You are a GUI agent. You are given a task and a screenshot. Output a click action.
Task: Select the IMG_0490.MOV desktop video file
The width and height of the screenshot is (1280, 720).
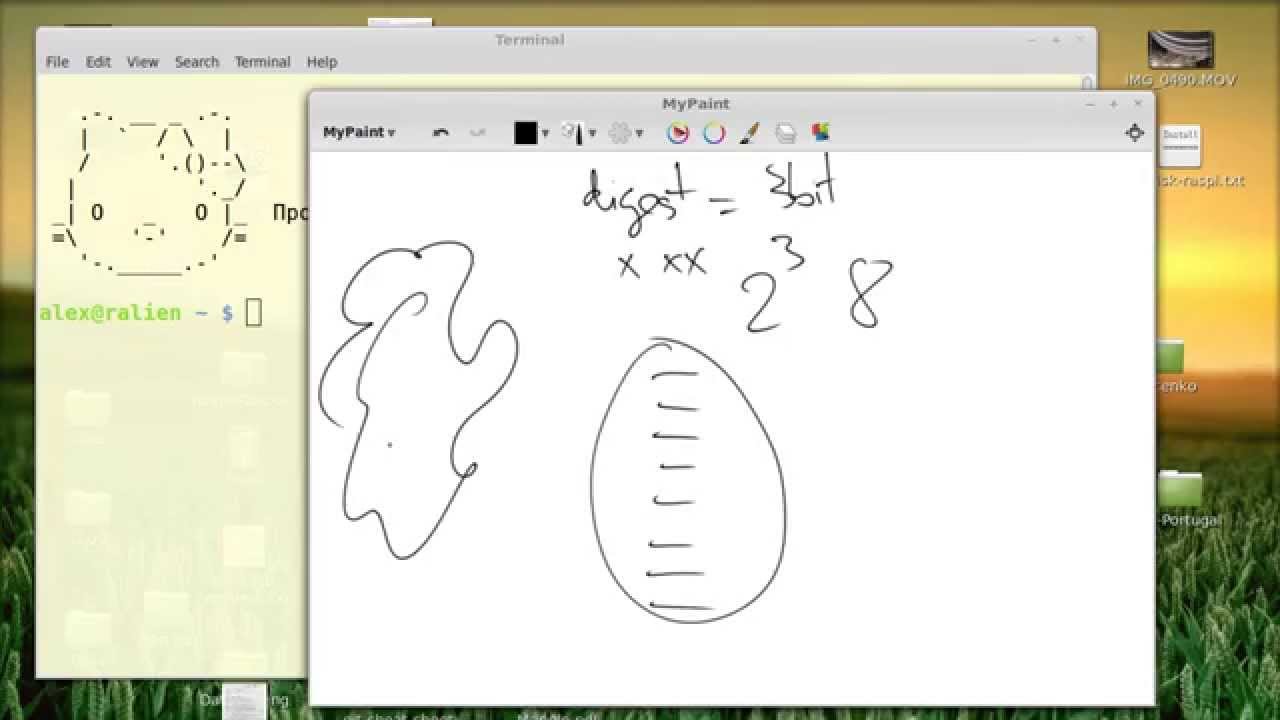point(1181,55)
